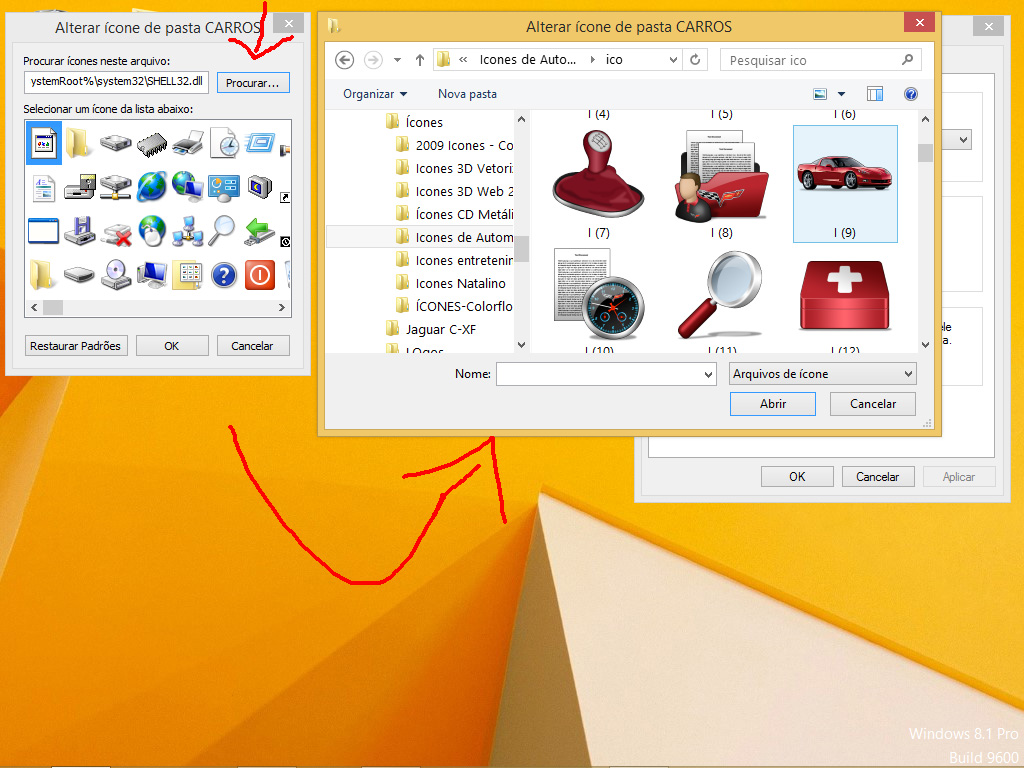Choose the memory chip icon
This screenshot has width=1024, height=768.
[152, 144]
